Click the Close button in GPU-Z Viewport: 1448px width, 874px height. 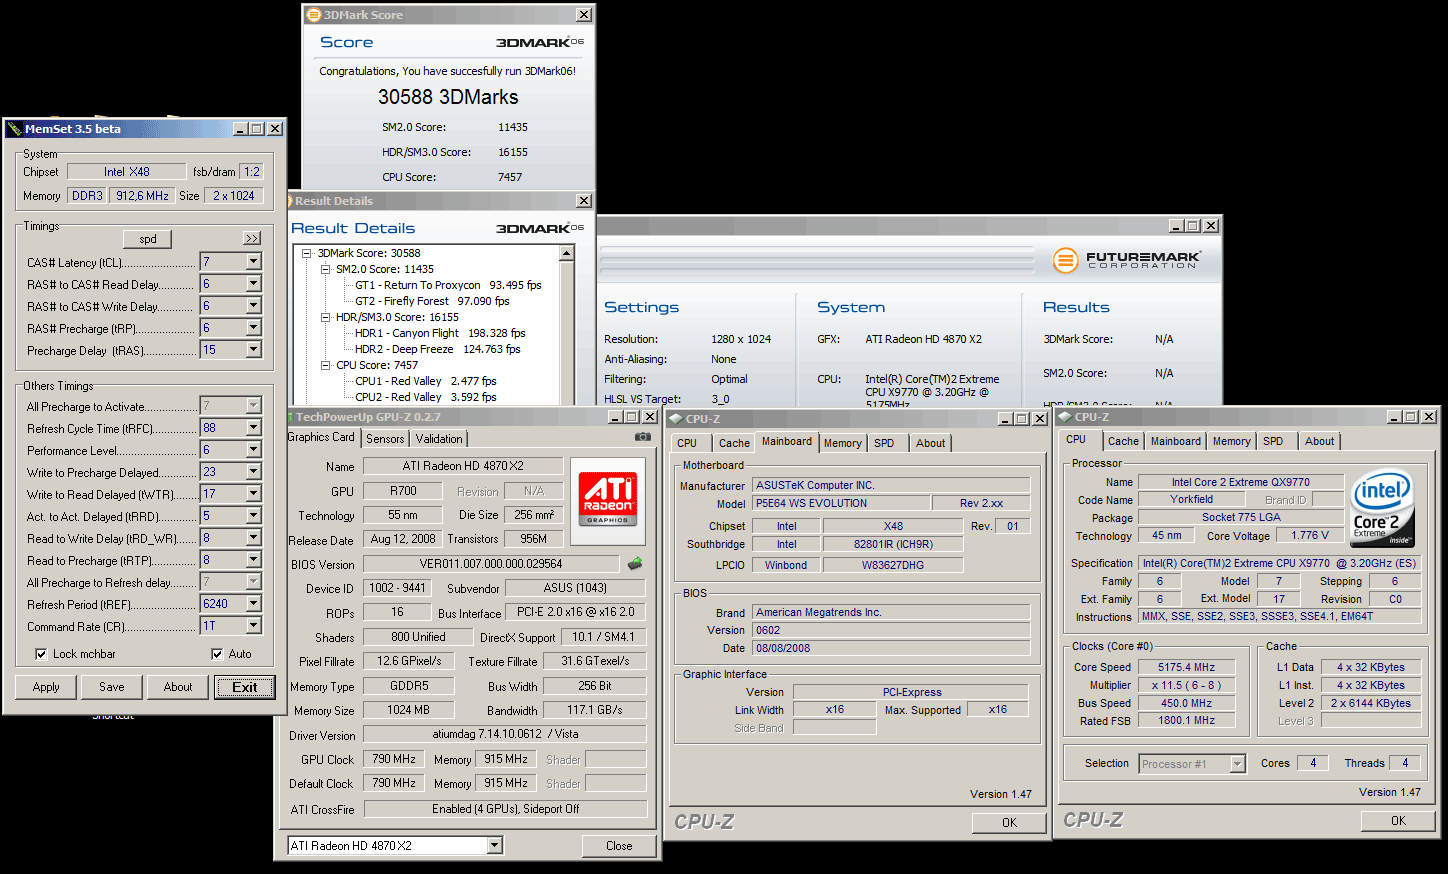[x=619, y=846]
